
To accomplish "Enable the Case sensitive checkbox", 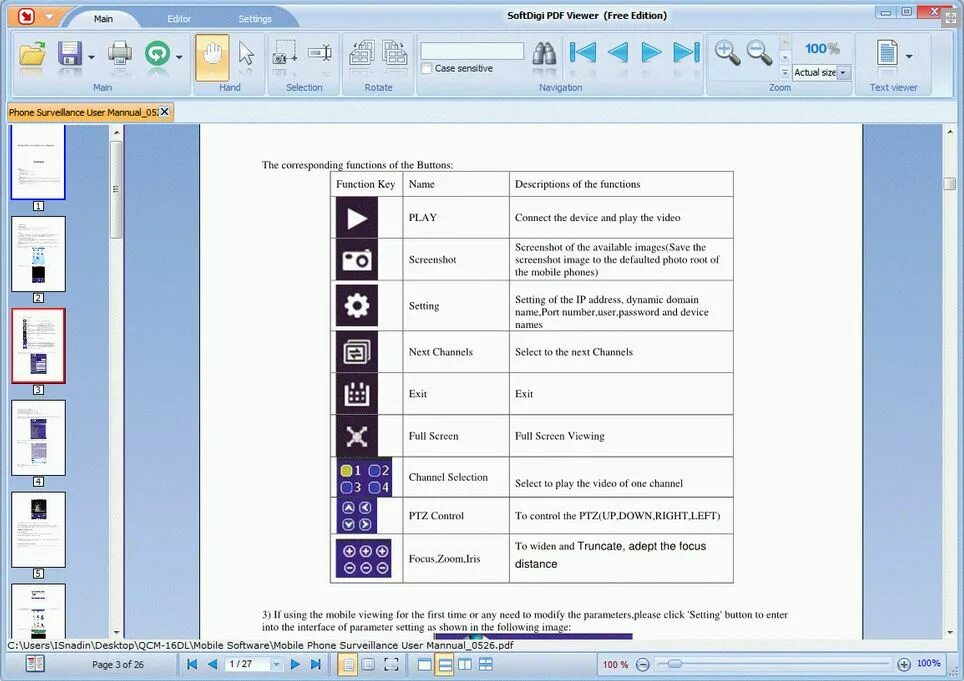I will tap(427, 68).
